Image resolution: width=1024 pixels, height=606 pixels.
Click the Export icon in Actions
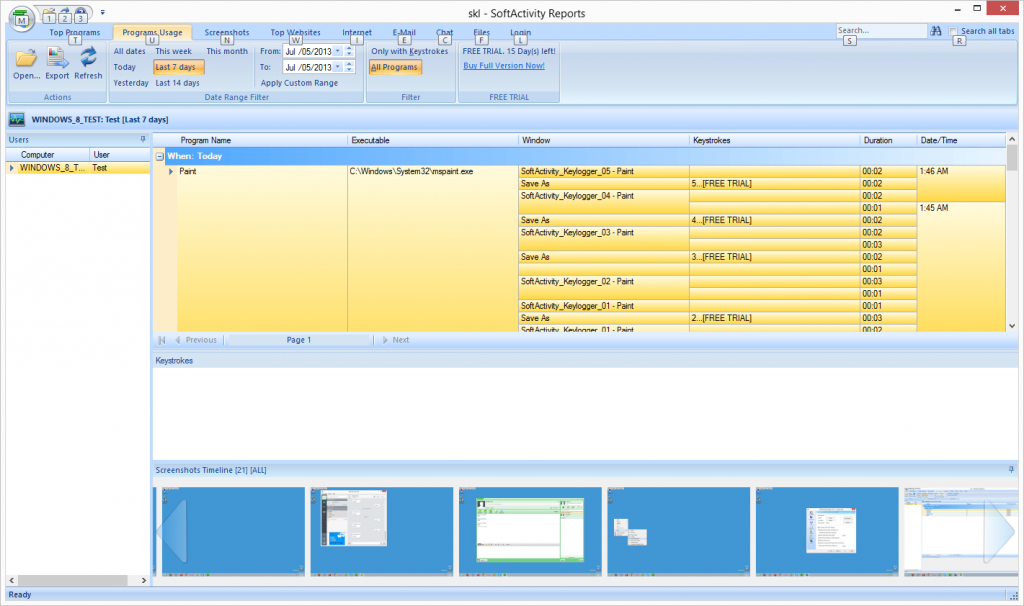pos(57,58)
